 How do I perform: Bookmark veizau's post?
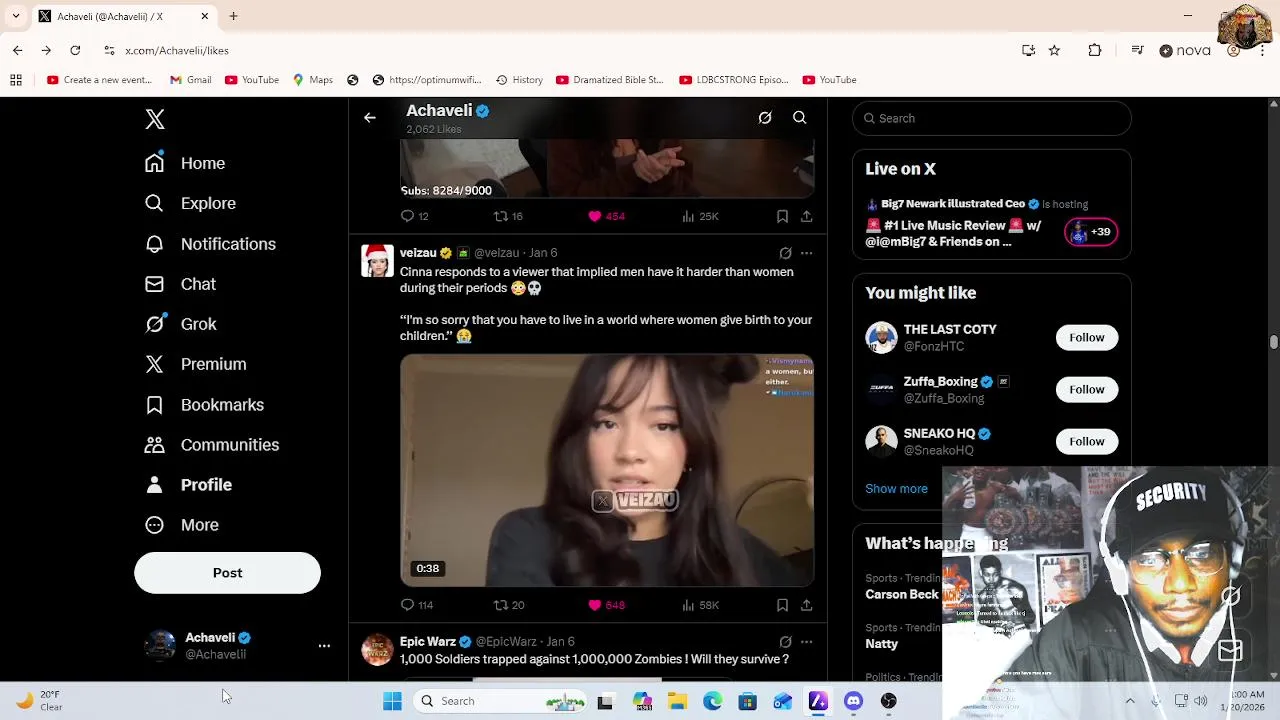782,605
